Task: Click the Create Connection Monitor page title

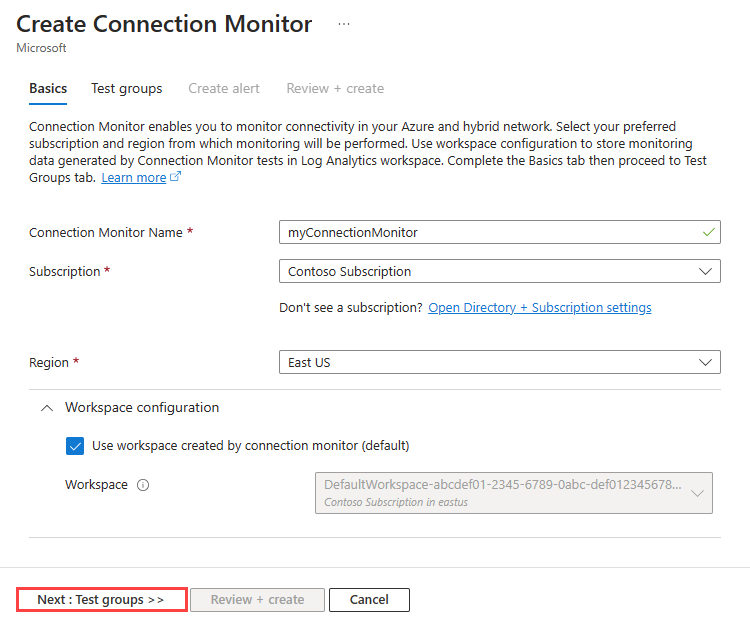Action: [164, 24]
